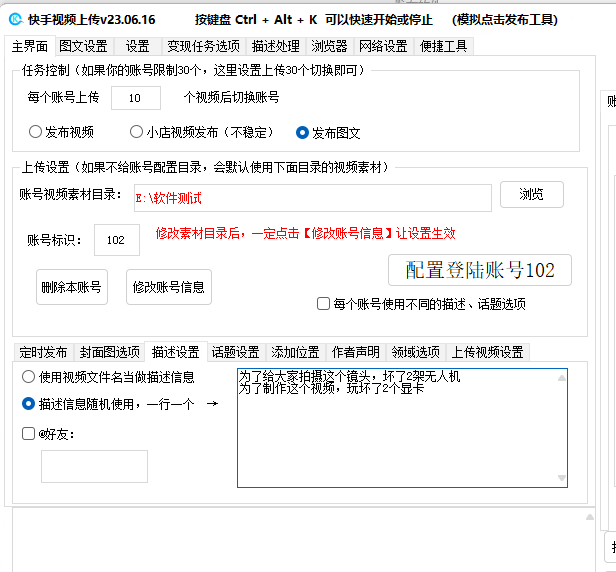Click the 修改账号信息 button
This screenshot has height=572, width=616.
click(x=169, y=287)
